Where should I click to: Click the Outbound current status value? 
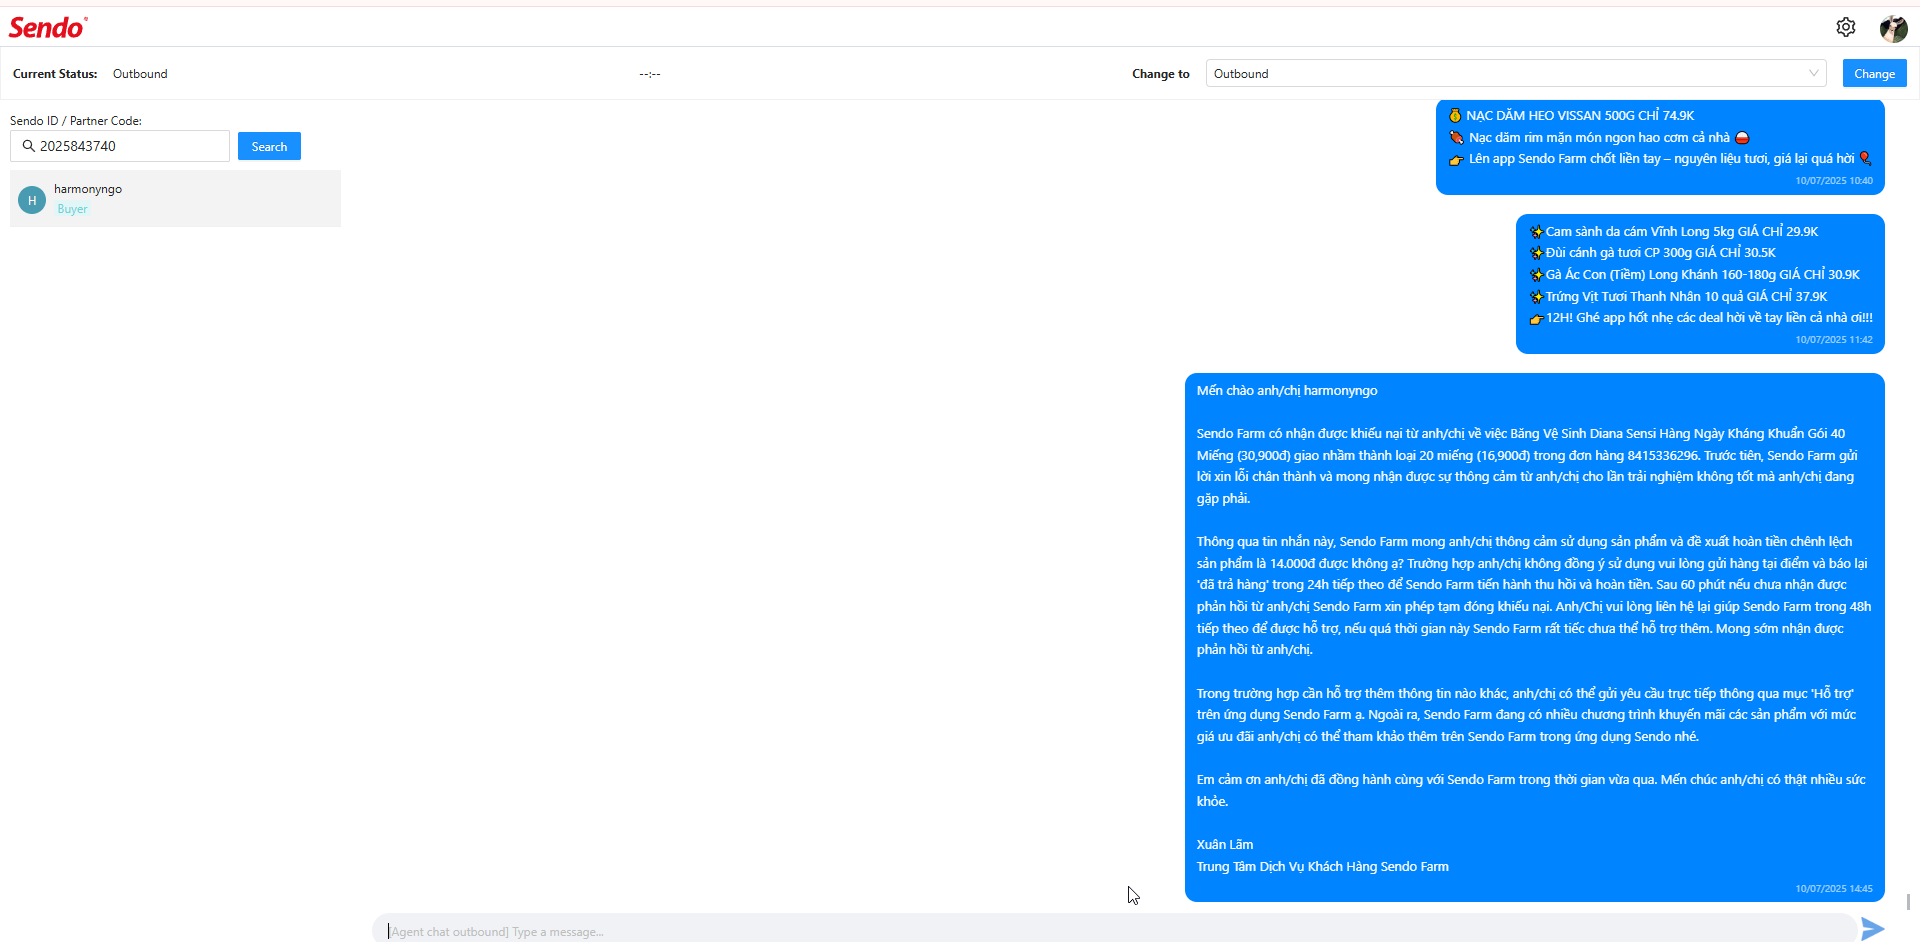[x=140, y=74]
